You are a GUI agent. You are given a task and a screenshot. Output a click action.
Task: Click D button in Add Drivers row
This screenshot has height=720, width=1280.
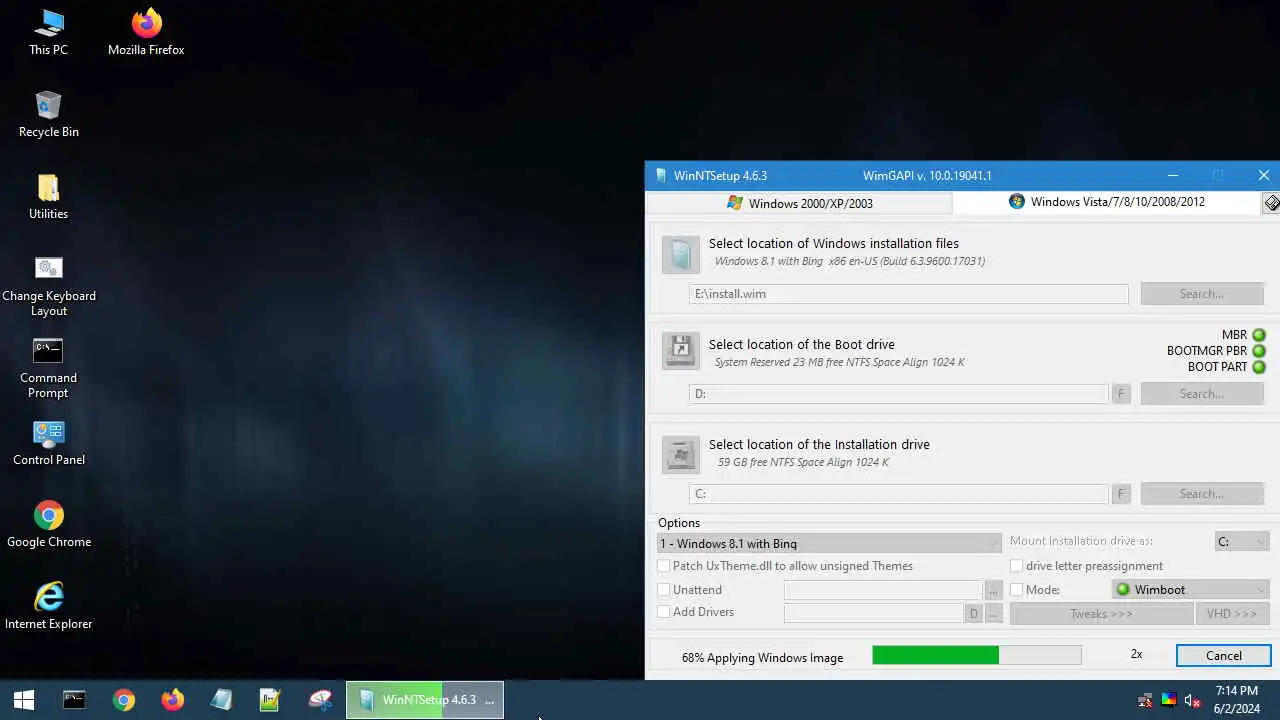pos(973,613)
